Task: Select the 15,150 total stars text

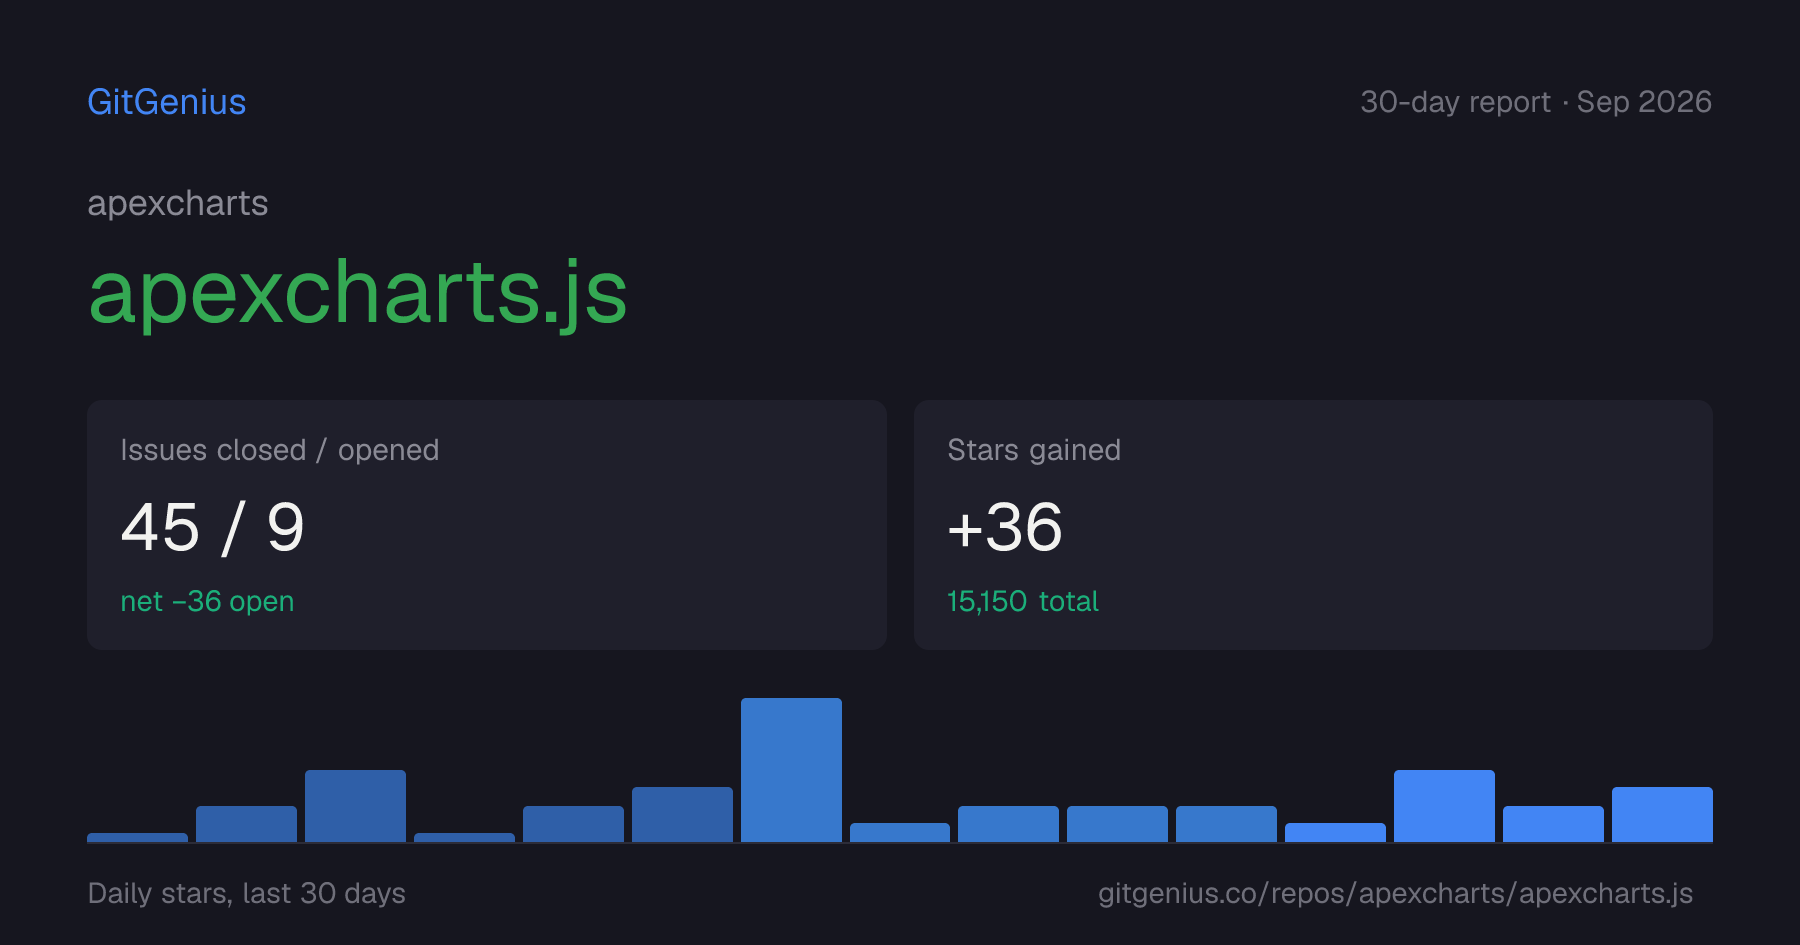Action: coord(1023,601)
